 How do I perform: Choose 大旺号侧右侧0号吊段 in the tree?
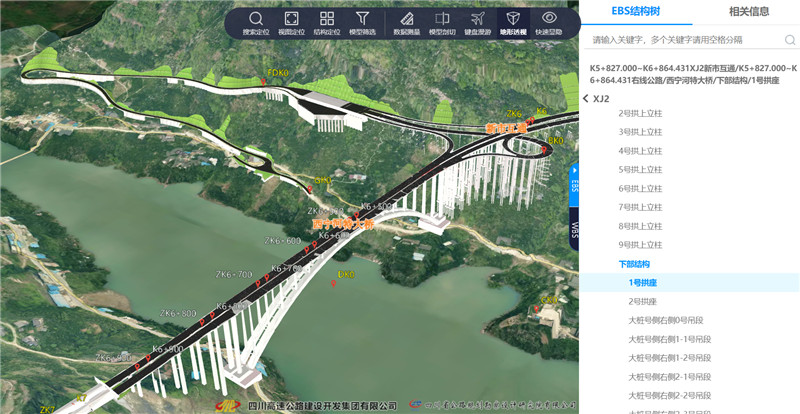(669, 320)
